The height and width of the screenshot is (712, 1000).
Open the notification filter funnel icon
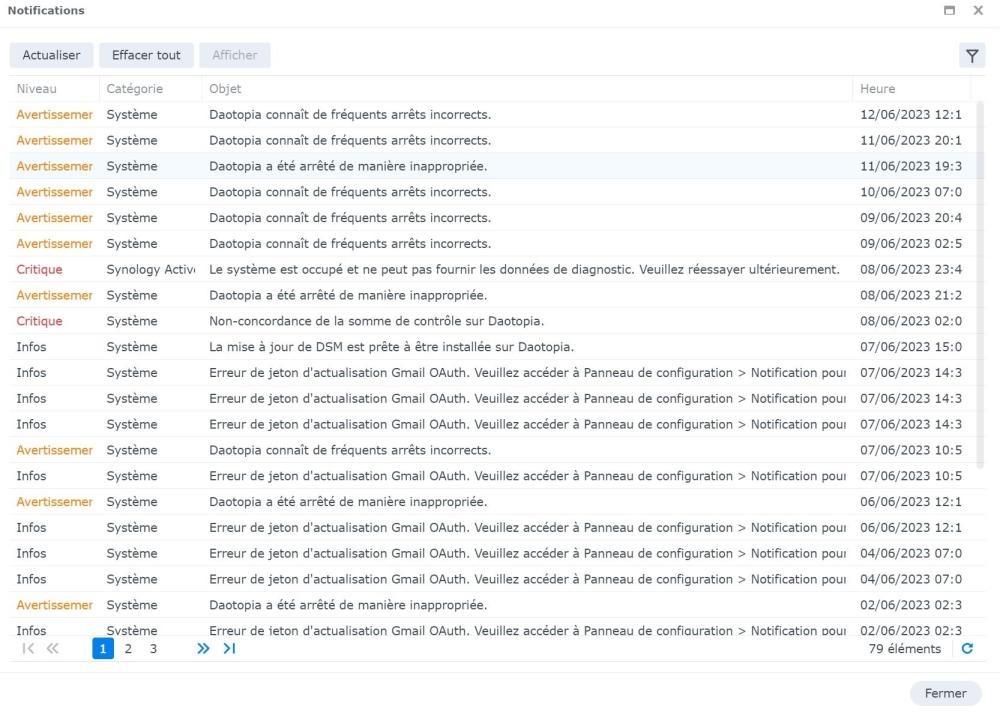[x=971, y=56]
